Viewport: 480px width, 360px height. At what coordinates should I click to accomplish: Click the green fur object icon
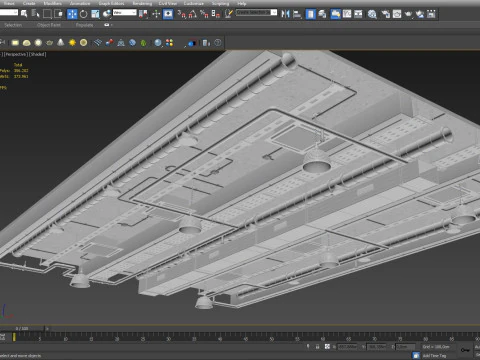point(144,43)
